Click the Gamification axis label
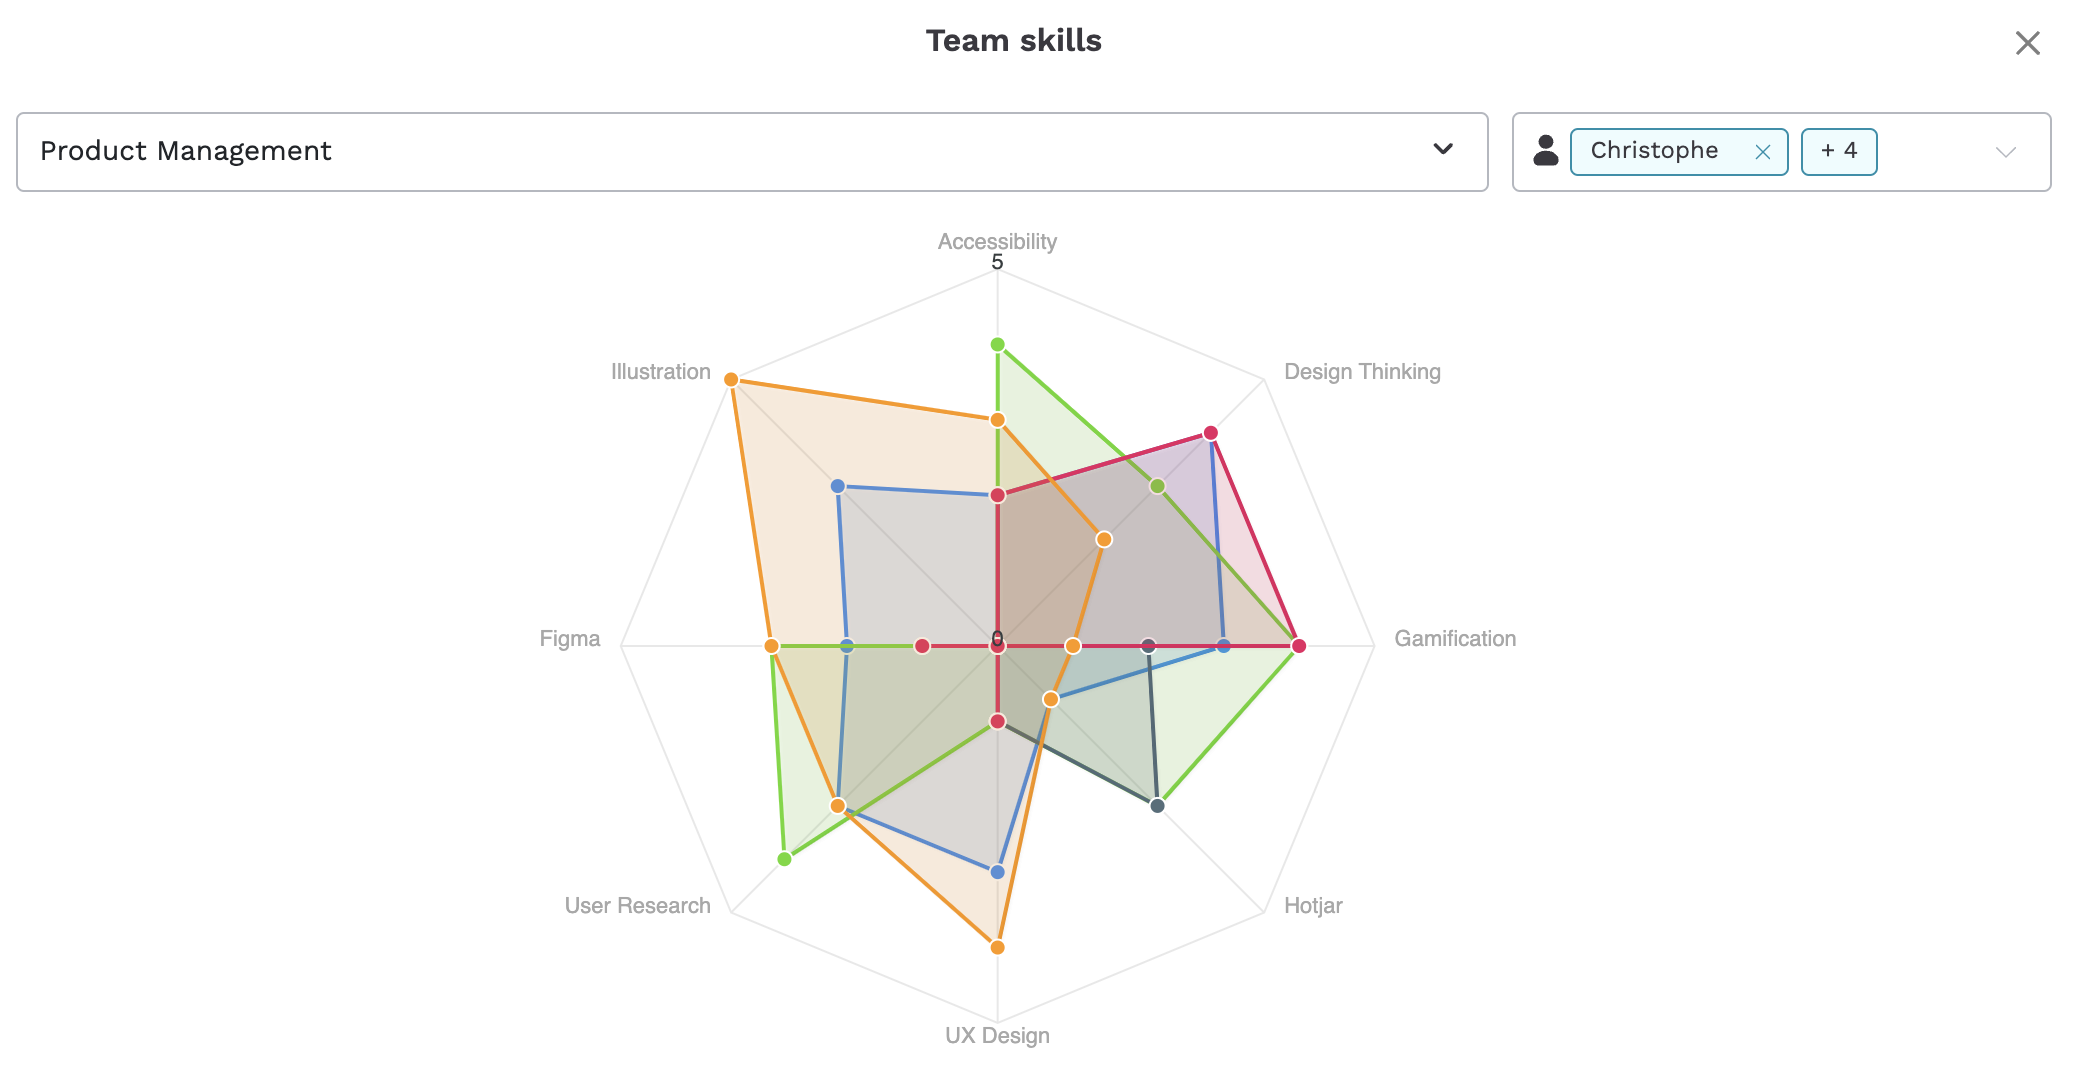This screenshot has height=1088, width=2074. pyautogui.click(x=1455, y=639)
